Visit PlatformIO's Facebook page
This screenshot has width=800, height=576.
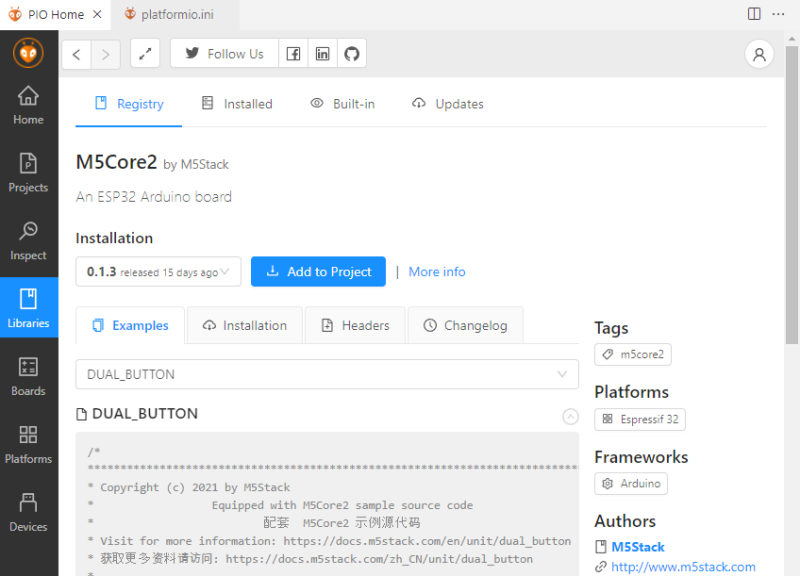pos(293,53)
